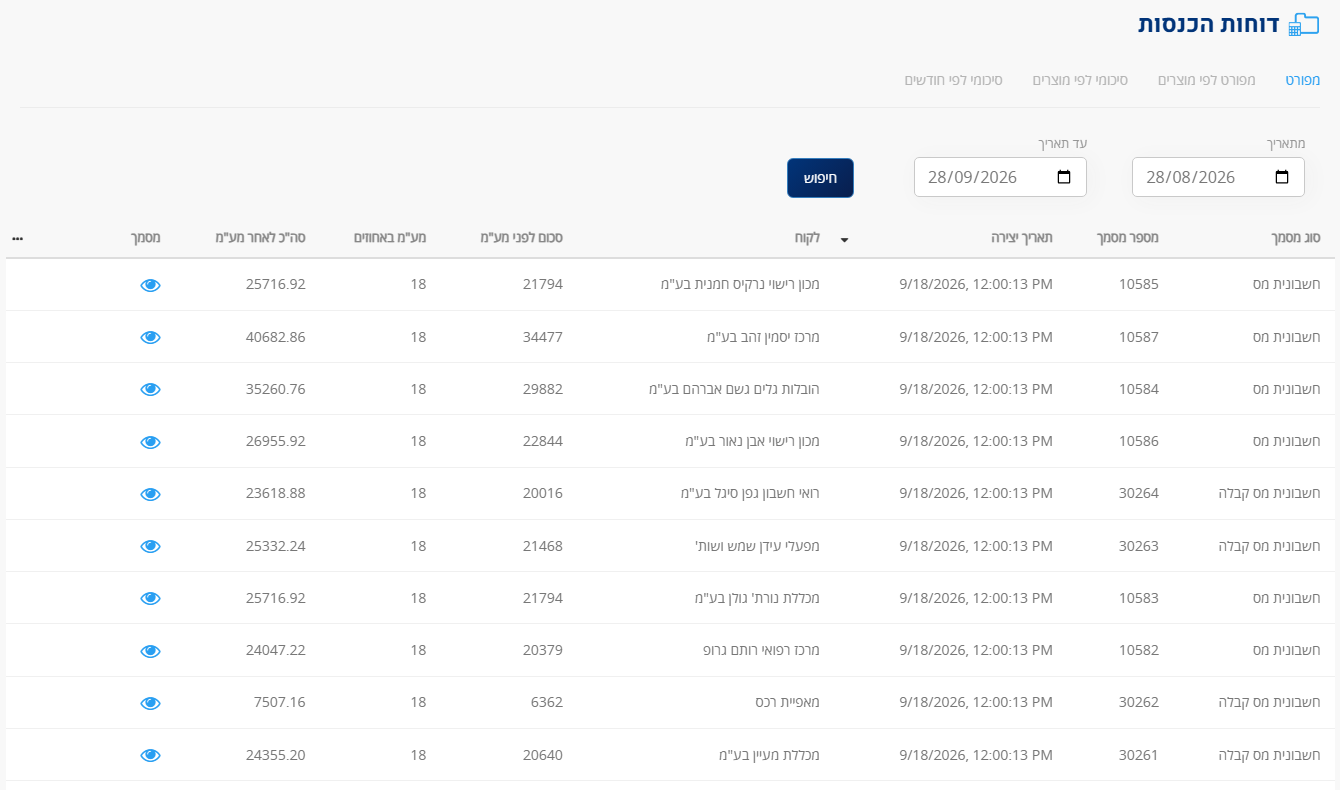Focus the from-date field 28/08/2026
This screenshot has width=1340, height=790.
pos(1218,177)
